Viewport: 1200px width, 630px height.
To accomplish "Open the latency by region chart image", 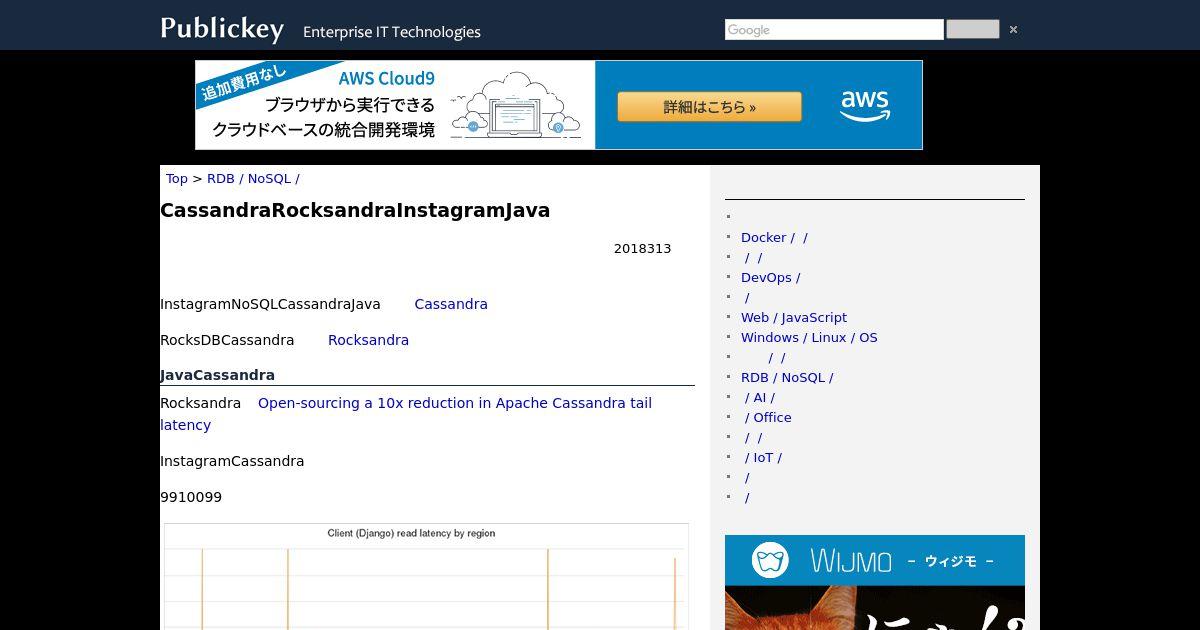I will pos(426,576).
